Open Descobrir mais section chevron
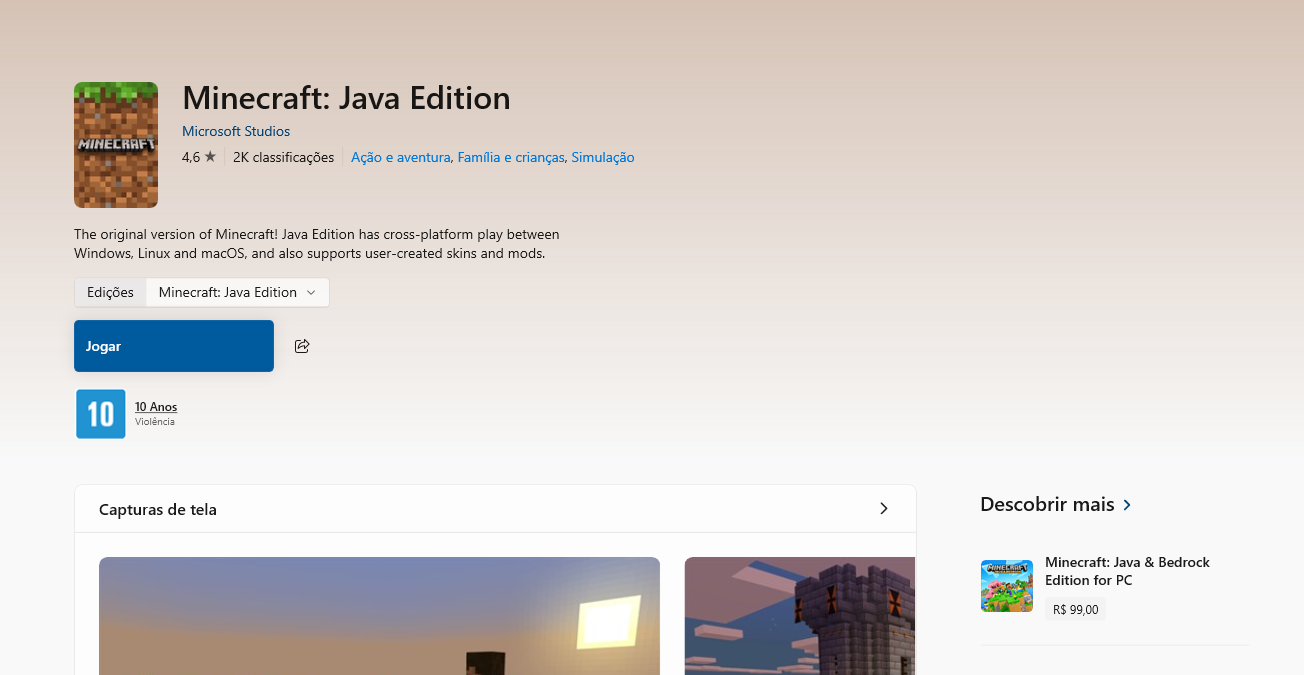The width and height of the screenshot is (1304, 675). (x=1127, y=505)
